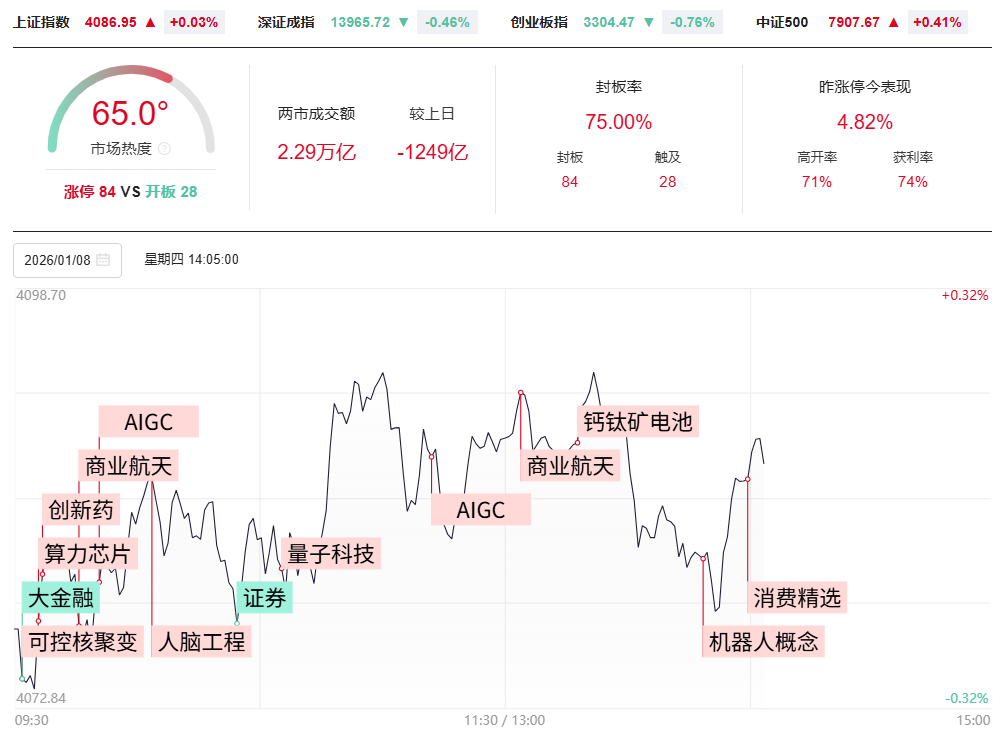Click the help icon beside 市场热度
The image size is (1008, 742).
165,149
